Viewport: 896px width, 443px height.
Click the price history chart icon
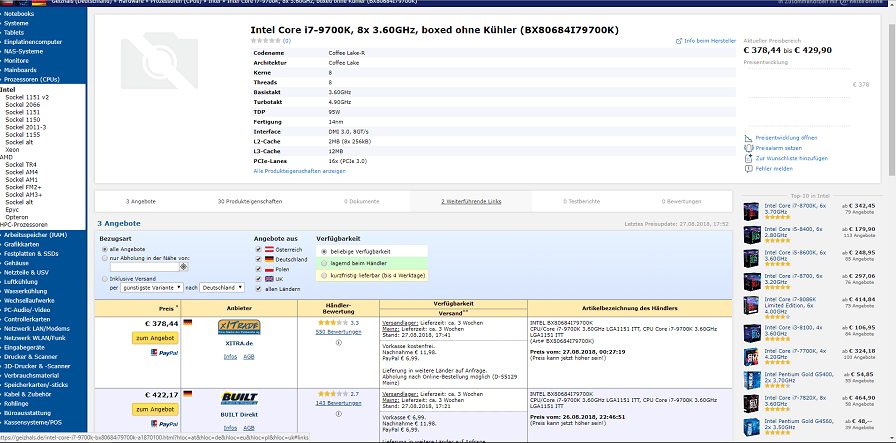point(749,138)
